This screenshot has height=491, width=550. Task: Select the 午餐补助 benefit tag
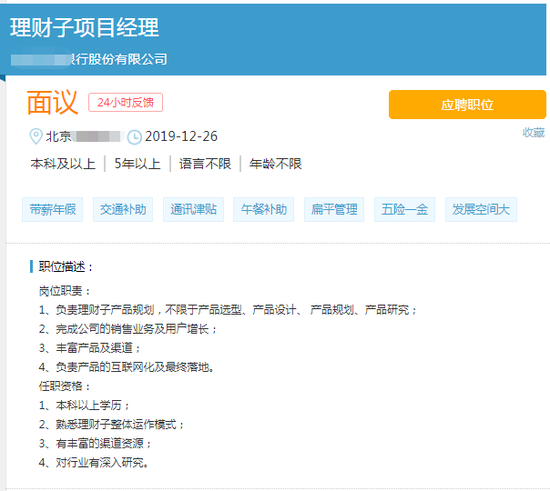pyautogui.click(x=264, y=209)
